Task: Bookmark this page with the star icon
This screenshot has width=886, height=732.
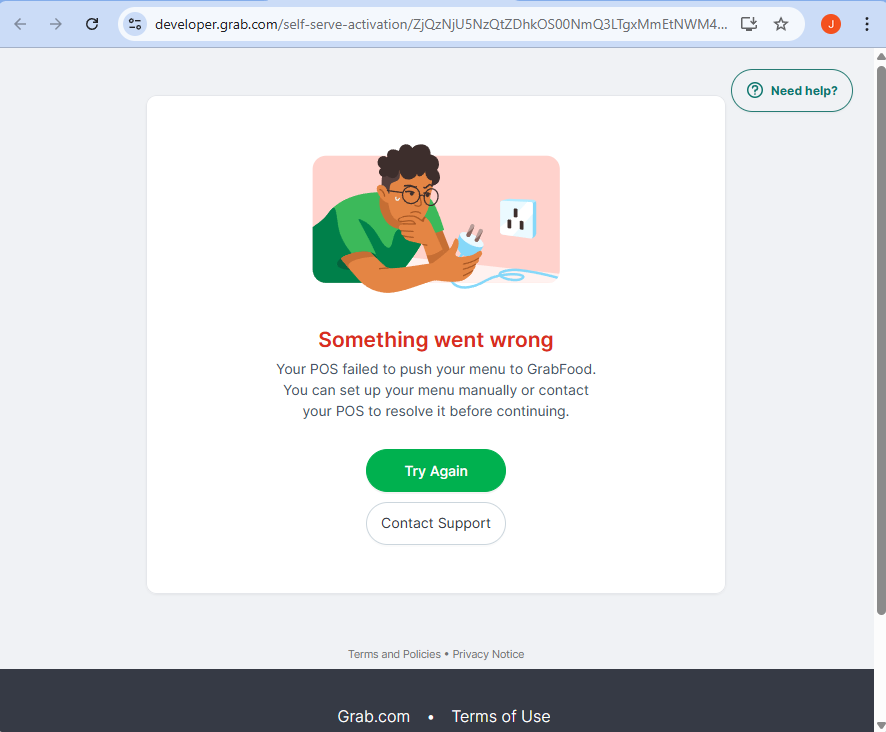Action: coord(781,24)
